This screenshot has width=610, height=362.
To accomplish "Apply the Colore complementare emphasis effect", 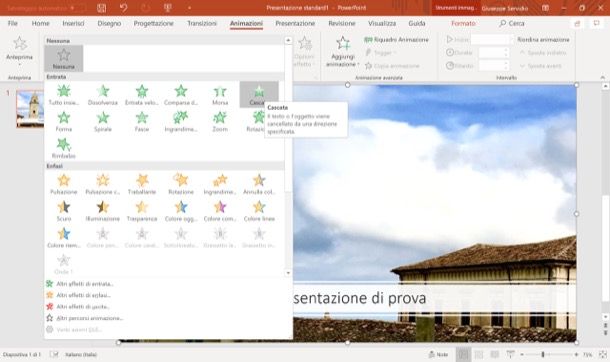I will tap(220, 211).
